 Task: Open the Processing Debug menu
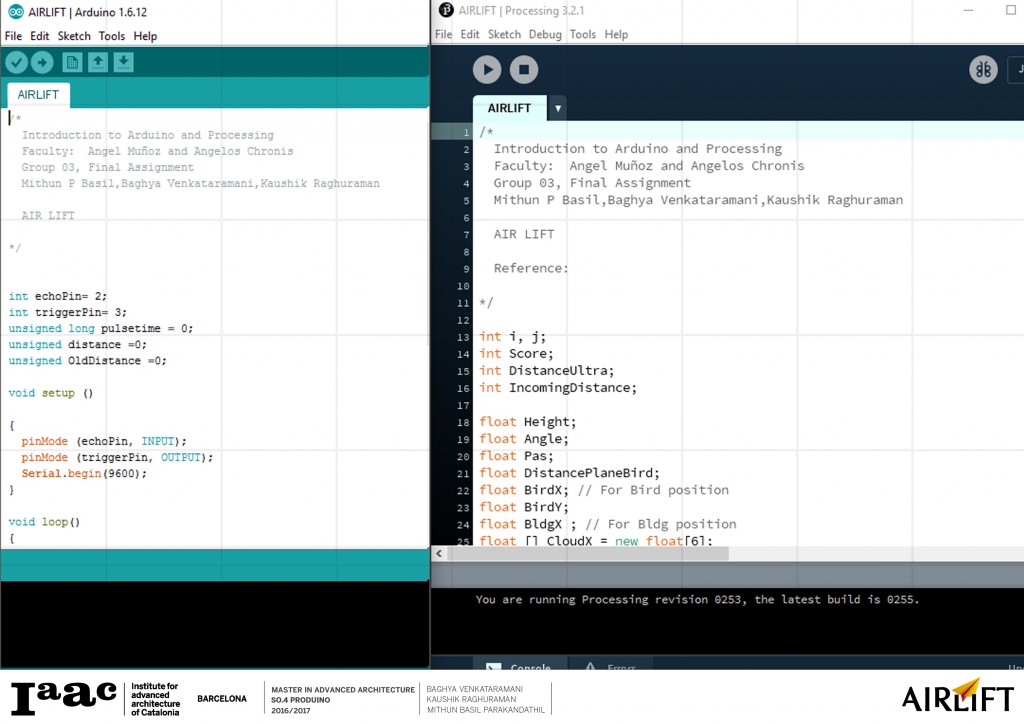click(545, 34)
